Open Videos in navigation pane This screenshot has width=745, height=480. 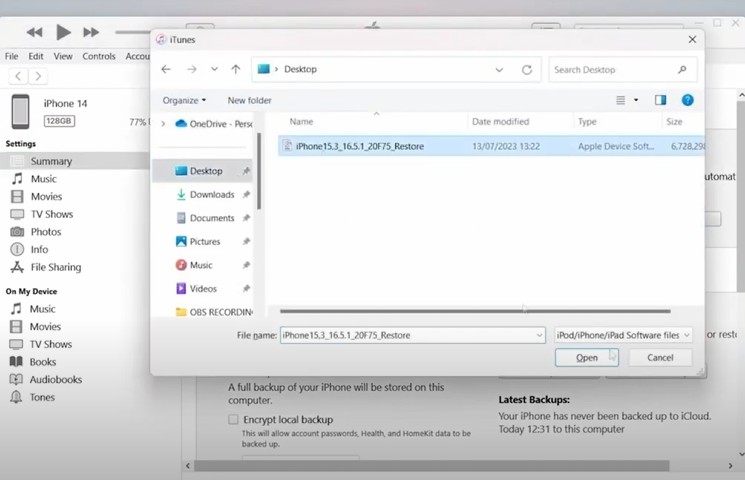coord(203,288)
